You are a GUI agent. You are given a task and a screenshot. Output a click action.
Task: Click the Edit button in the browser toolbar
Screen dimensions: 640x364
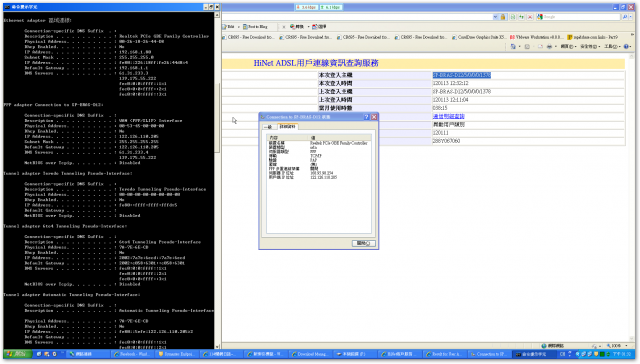[x=229, y=27]
